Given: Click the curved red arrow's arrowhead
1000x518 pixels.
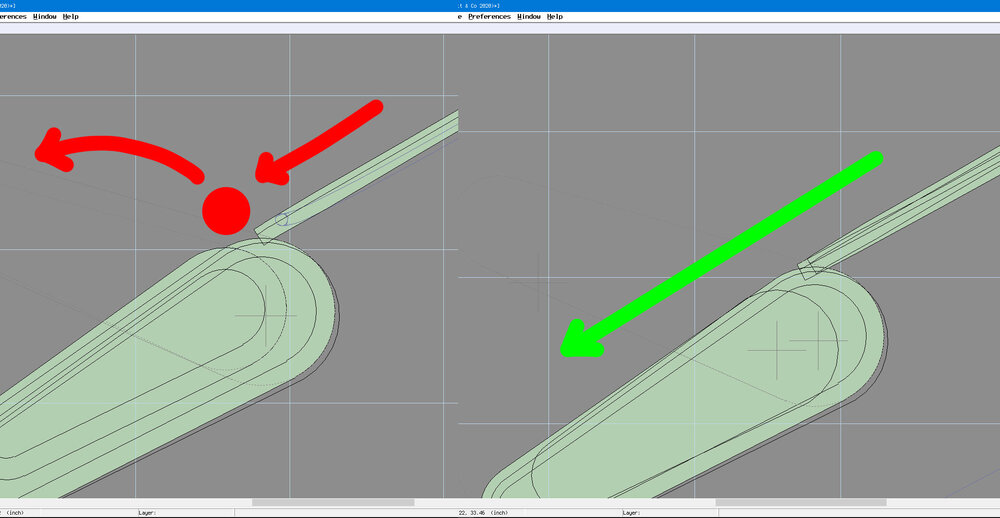Looking at the screenshot, I should [x=50, y=149].
